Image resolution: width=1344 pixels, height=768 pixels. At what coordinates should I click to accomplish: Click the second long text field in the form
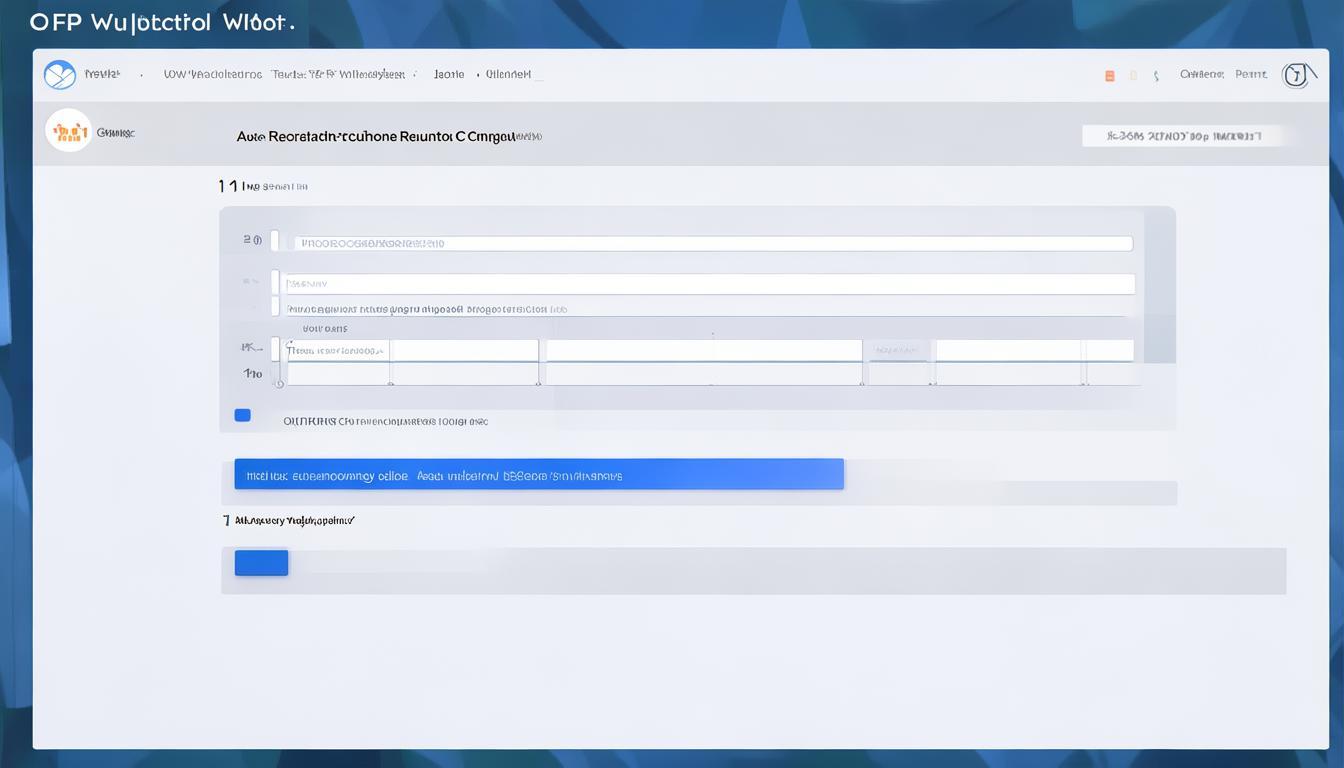(708, 284)
